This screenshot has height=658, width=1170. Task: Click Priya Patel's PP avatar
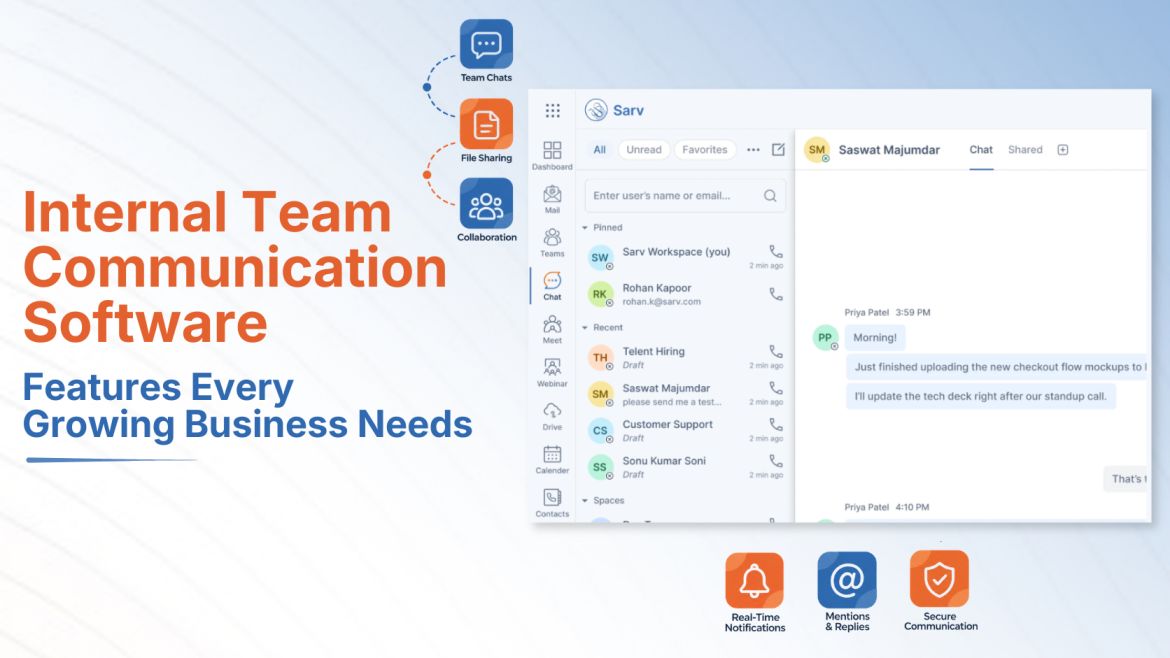coord(825,338)
